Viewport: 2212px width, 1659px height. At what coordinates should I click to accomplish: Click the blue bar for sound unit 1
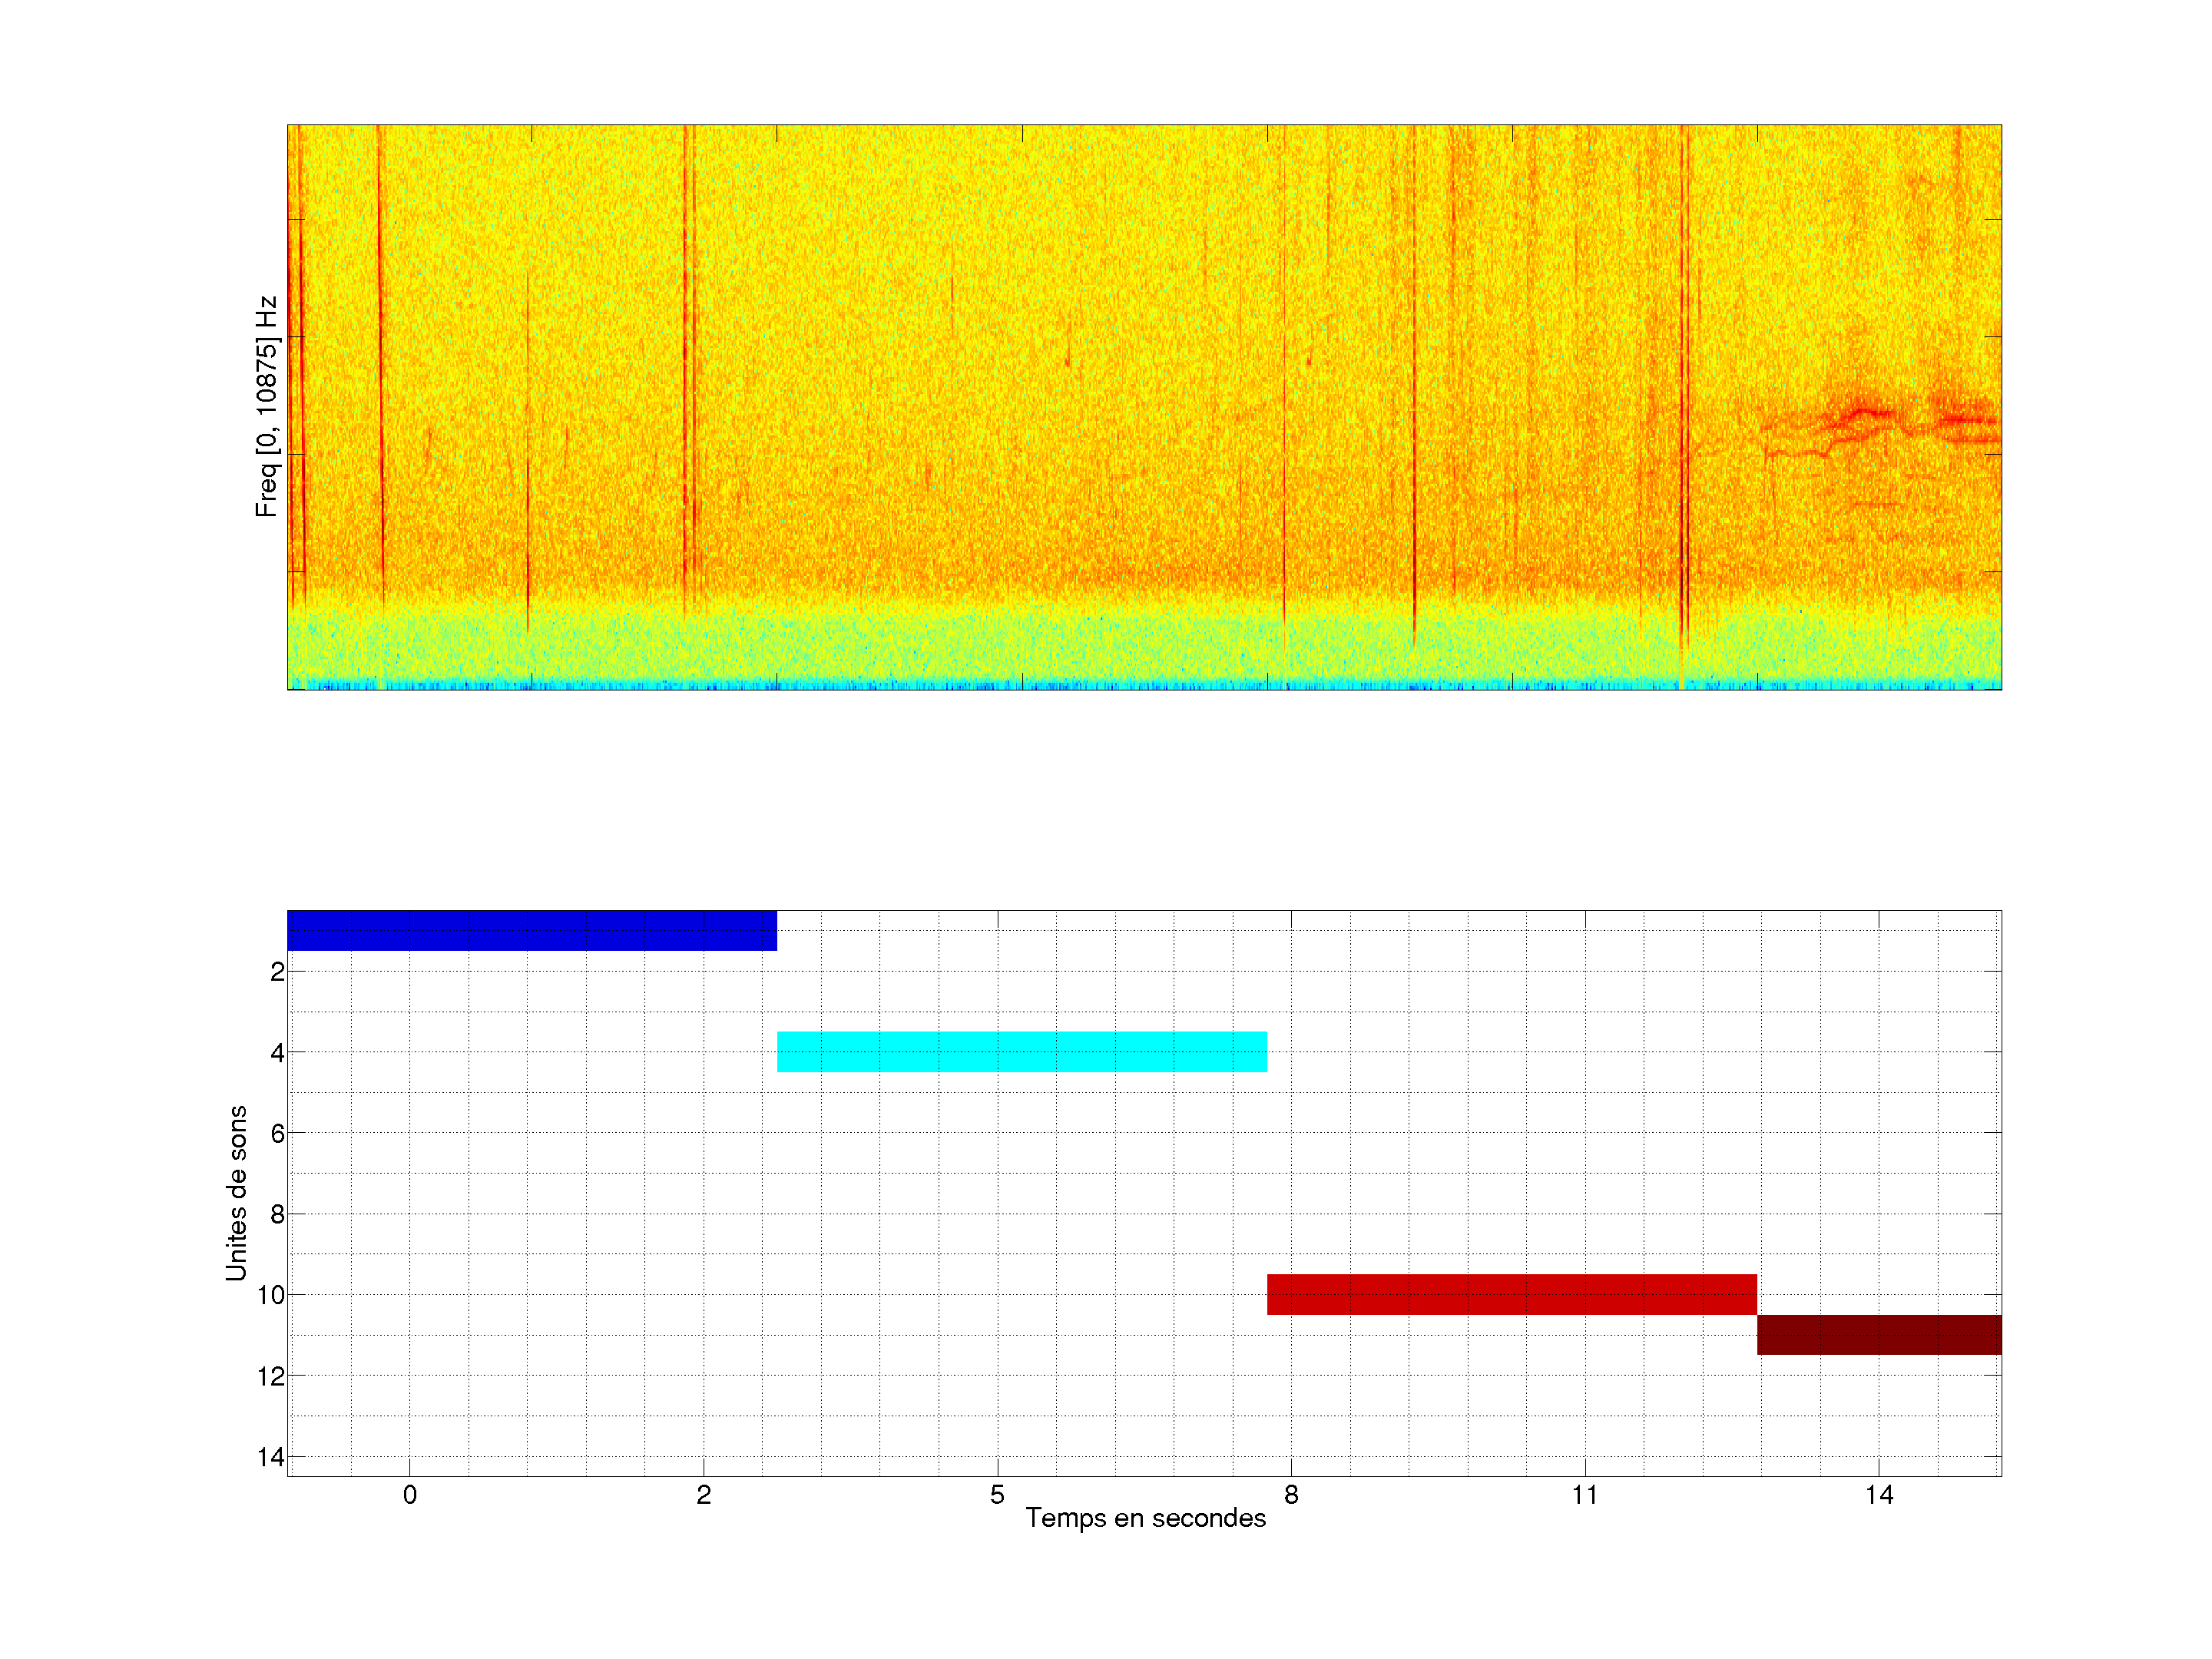click(x=531, y=930)
